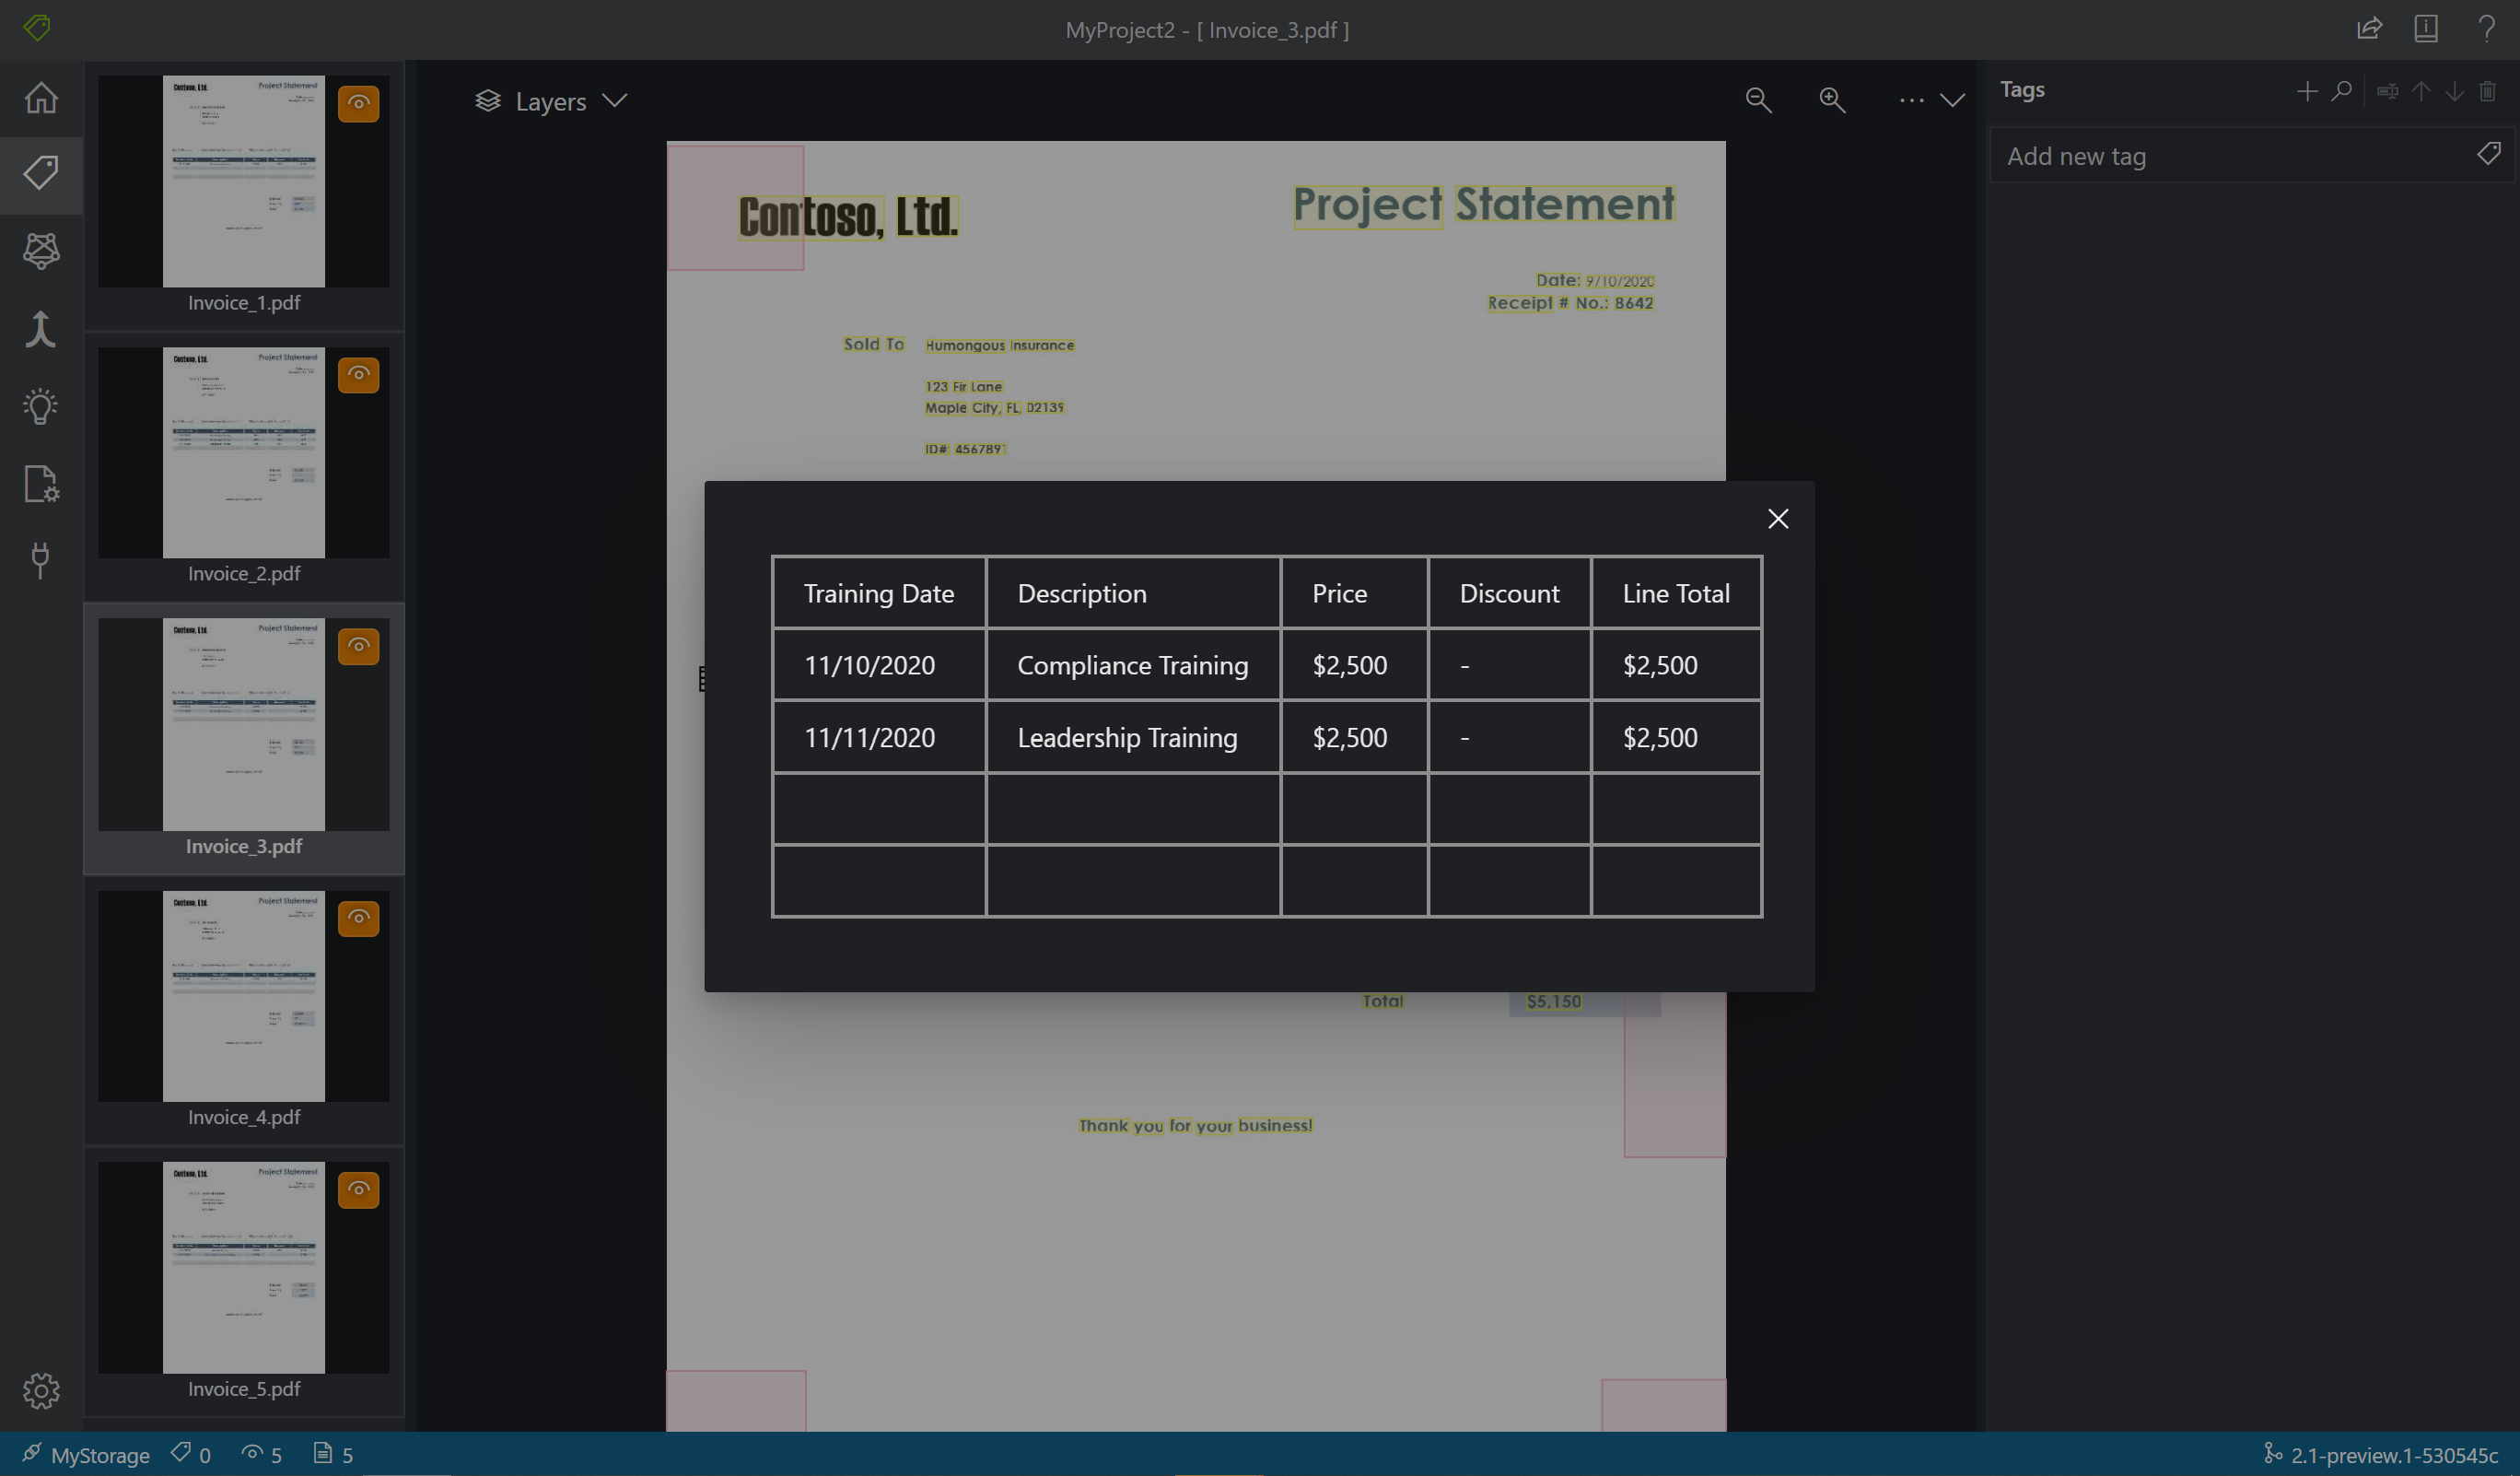Click the Tag pin icon in Tags panel
The image size is (2520, 1476).
point(2489,153)
